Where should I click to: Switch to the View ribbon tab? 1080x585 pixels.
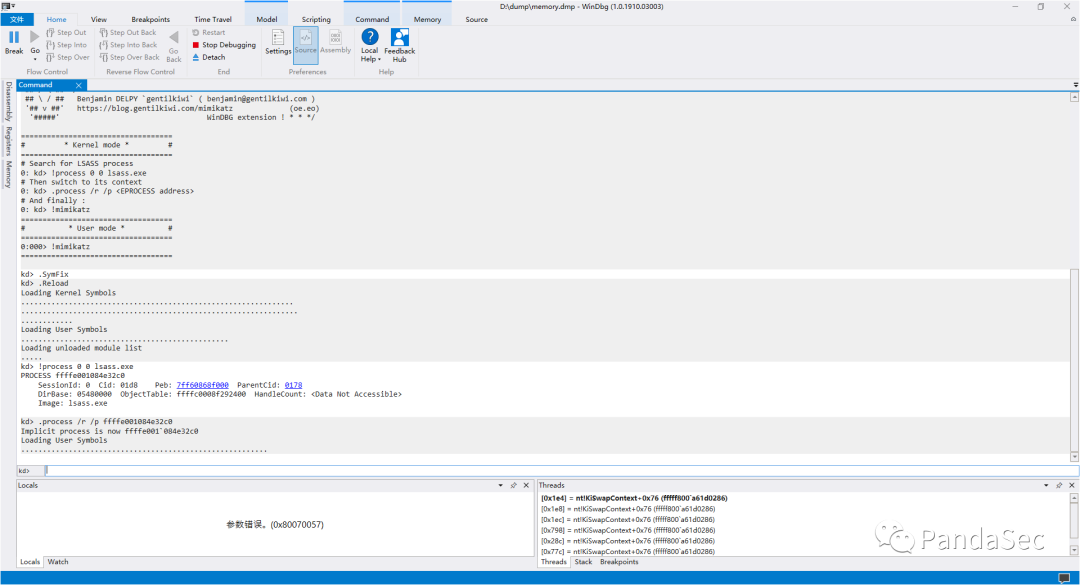[98, 19]
